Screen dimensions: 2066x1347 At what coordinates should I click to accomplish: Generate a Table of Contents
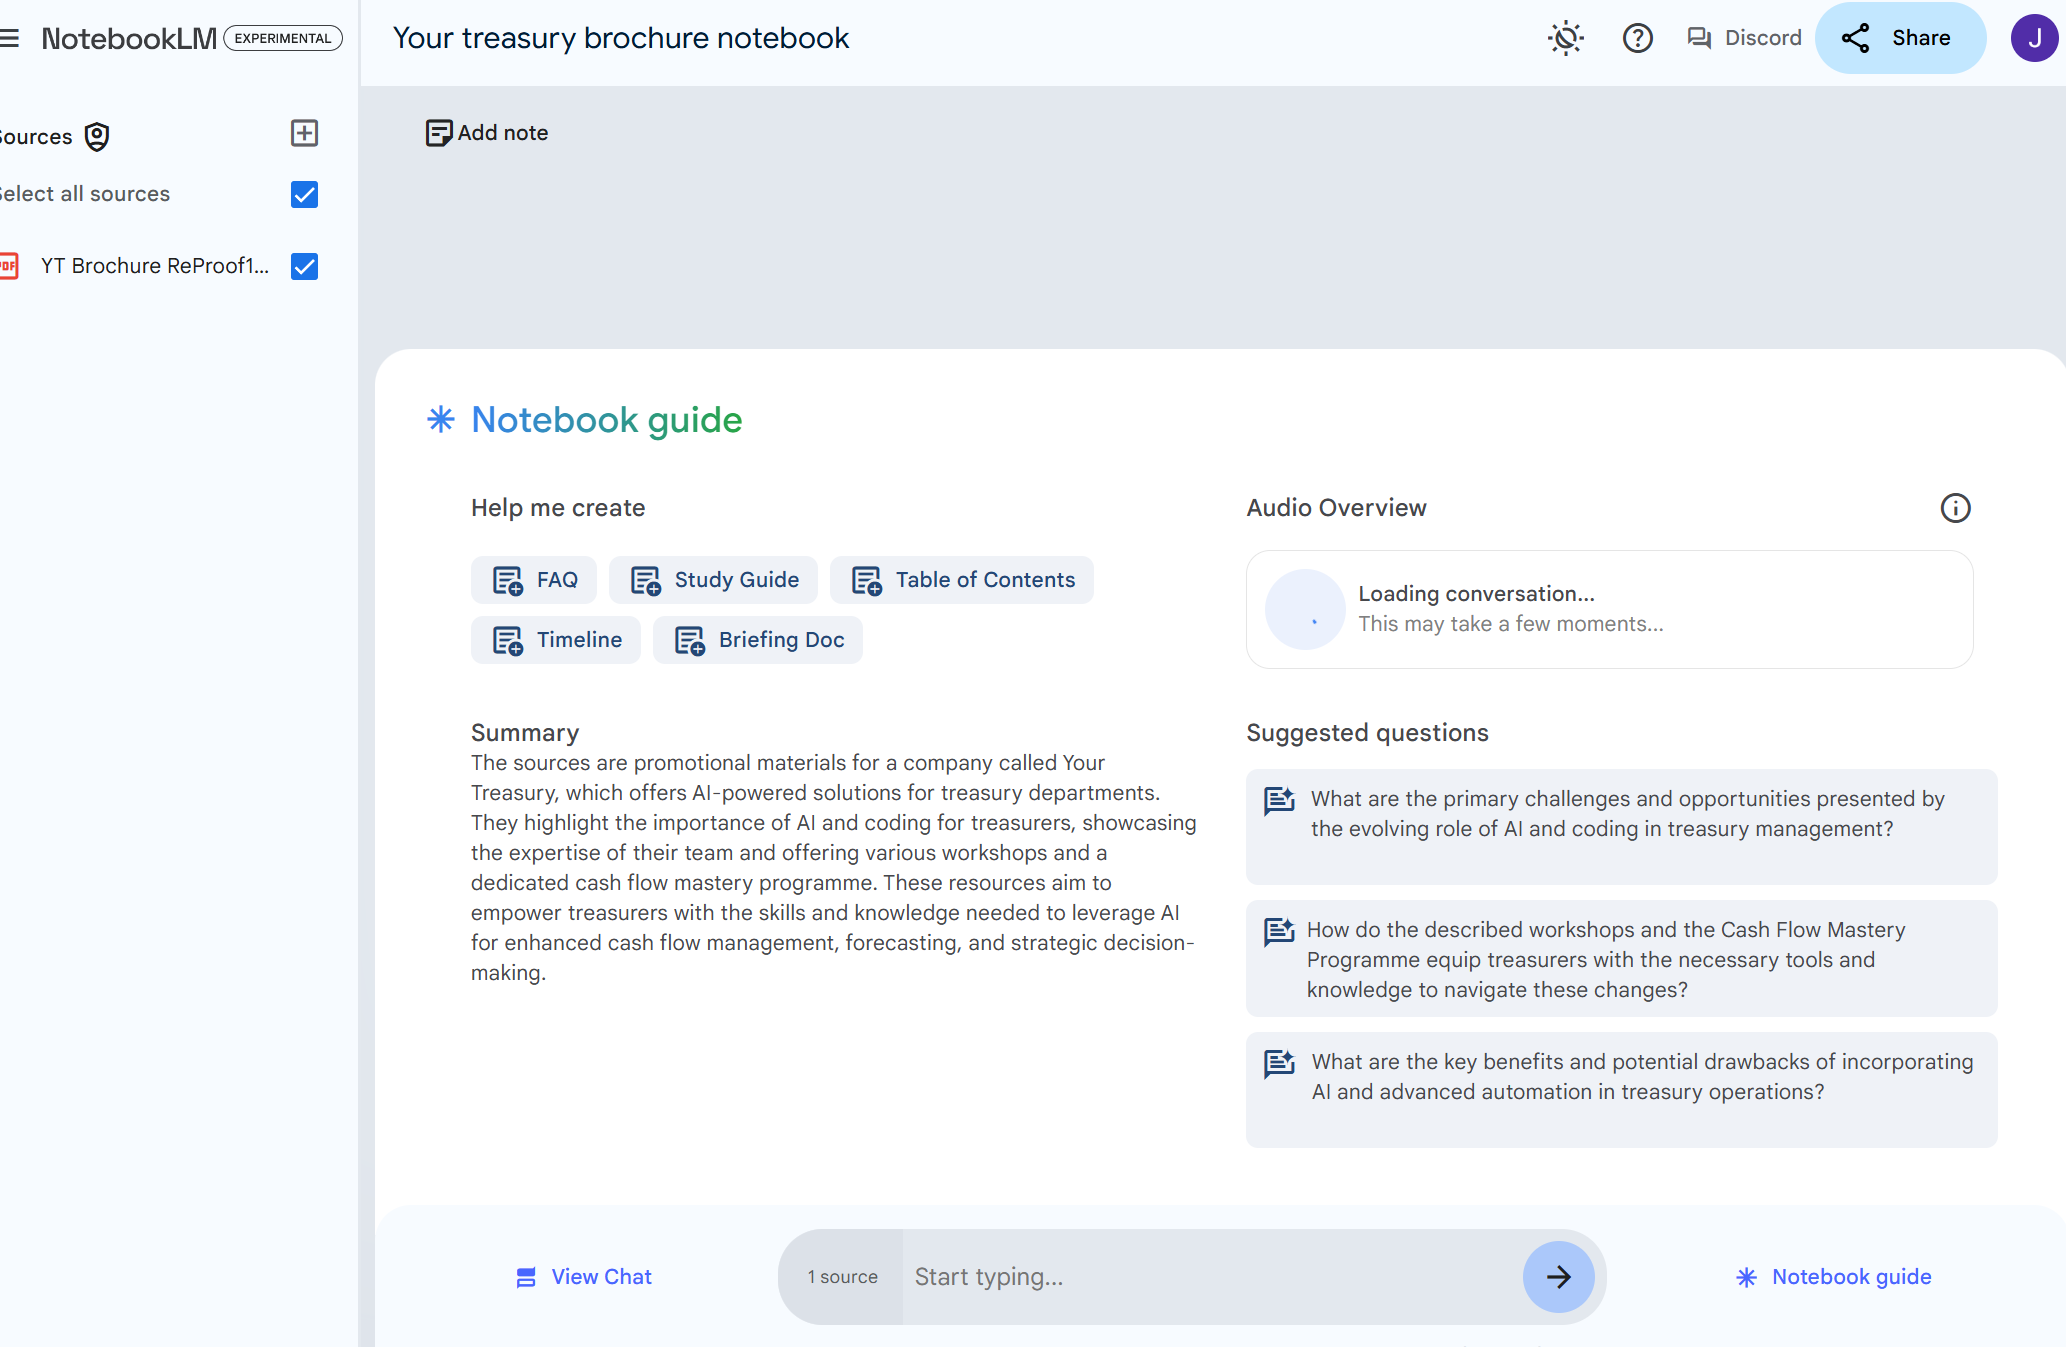(x=961, y=580)
